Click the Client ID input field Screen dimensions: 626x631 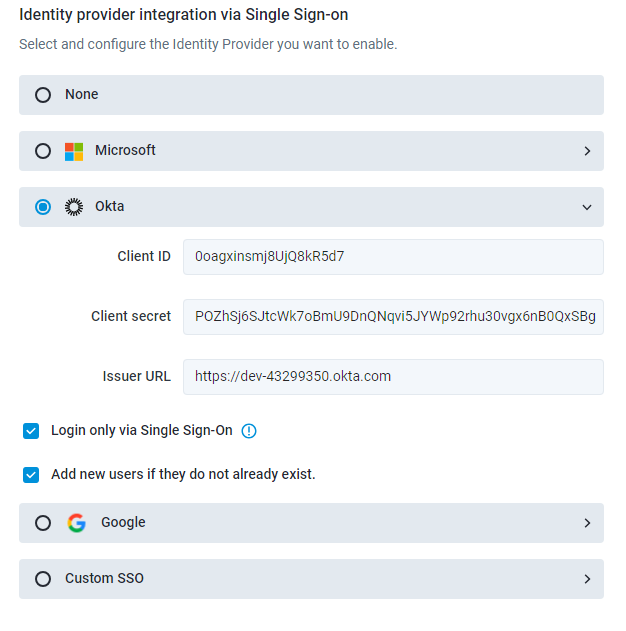pyautogui.click(x=393, y=256)
